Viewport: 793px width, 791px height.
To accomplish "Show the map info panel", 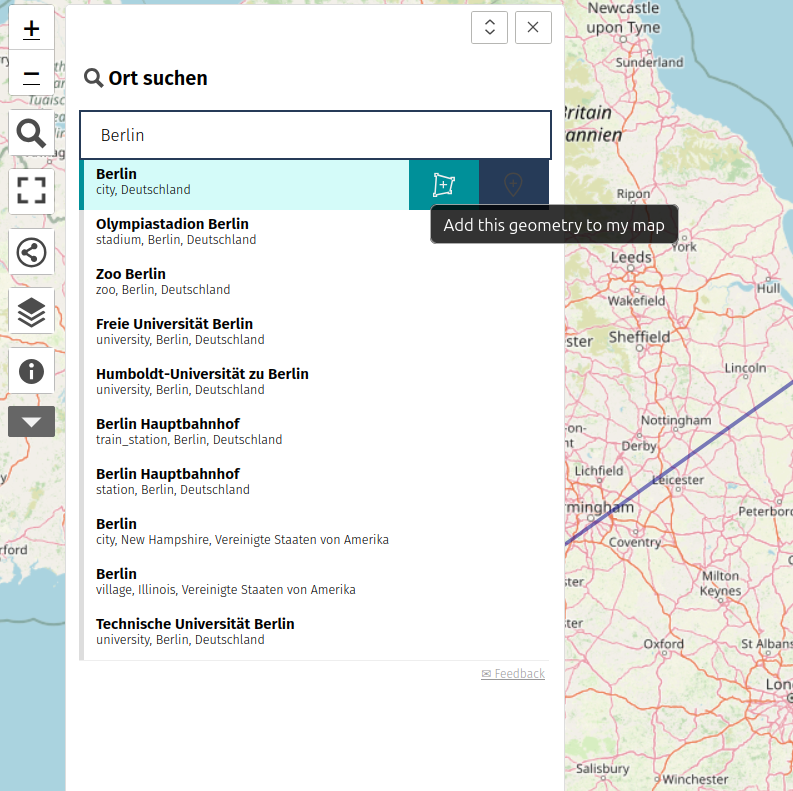I will 32,372.
